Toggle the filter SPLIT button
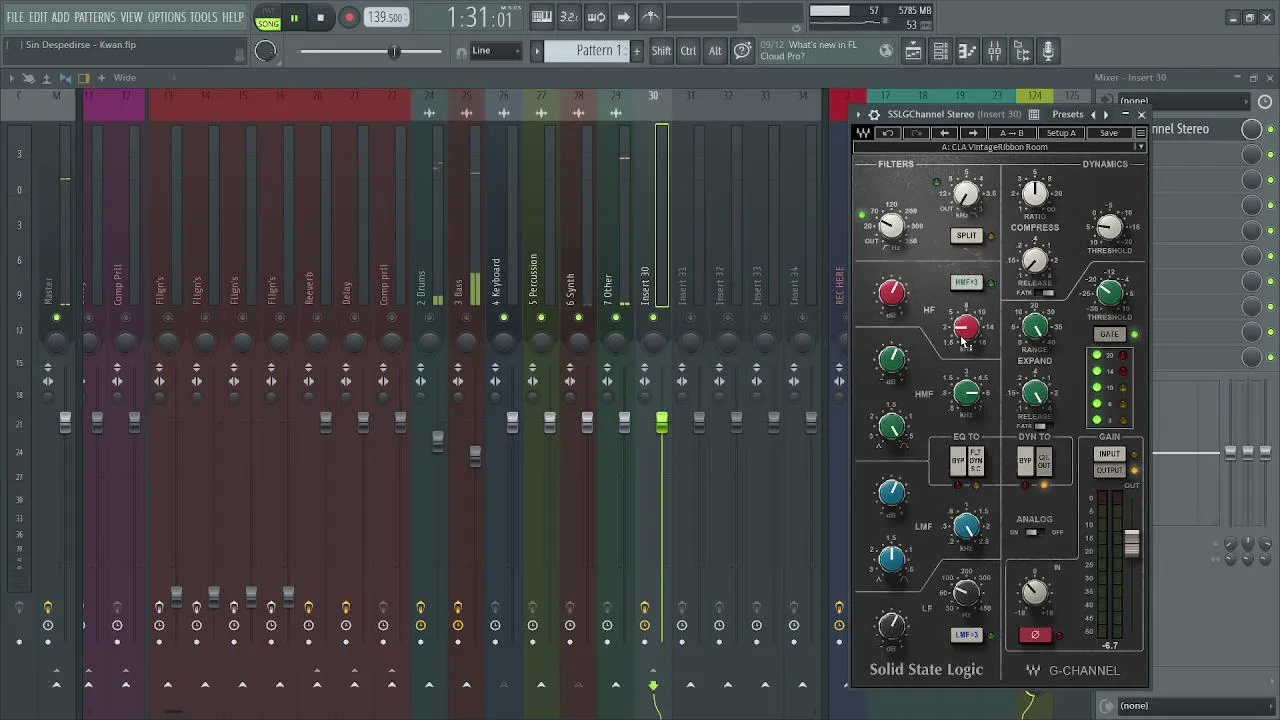Screen dimensions: 1280x720 pos(966,236)
